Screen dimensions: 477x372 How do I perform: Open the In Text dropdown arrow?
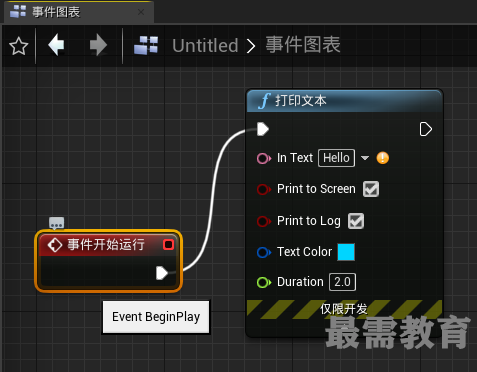pos(365,158)
